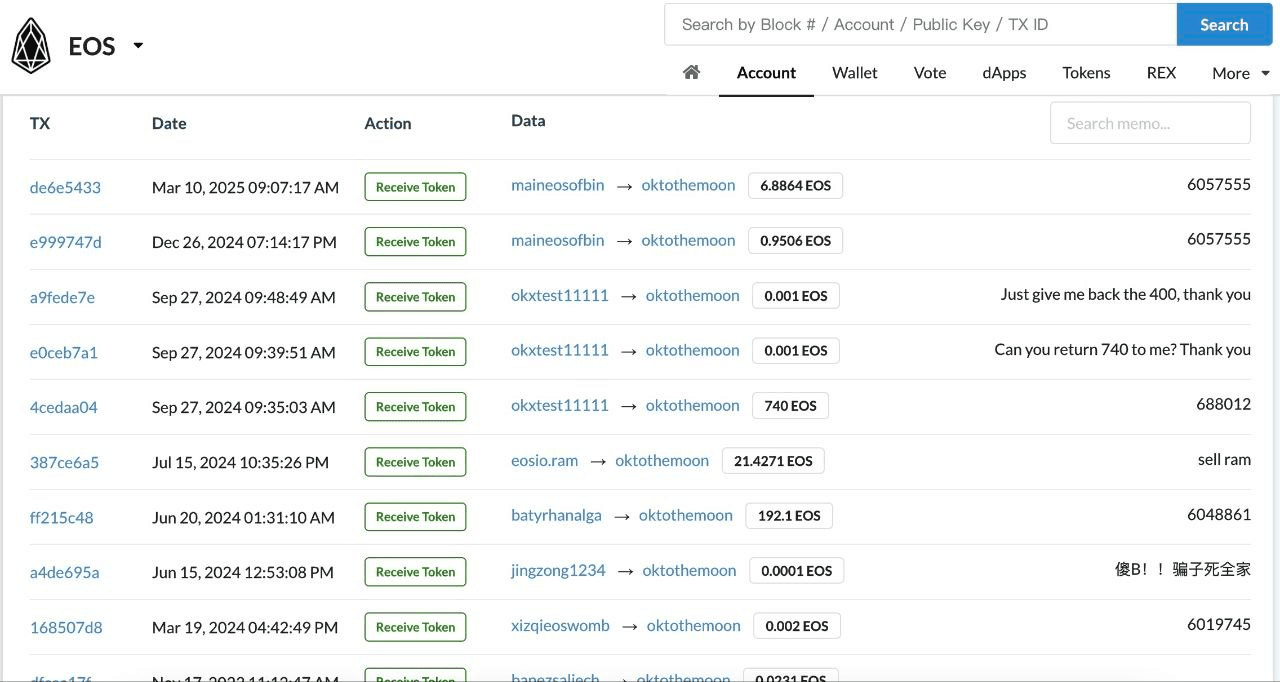
Task: Click the blue Search button
Action: pos(1224,25)
